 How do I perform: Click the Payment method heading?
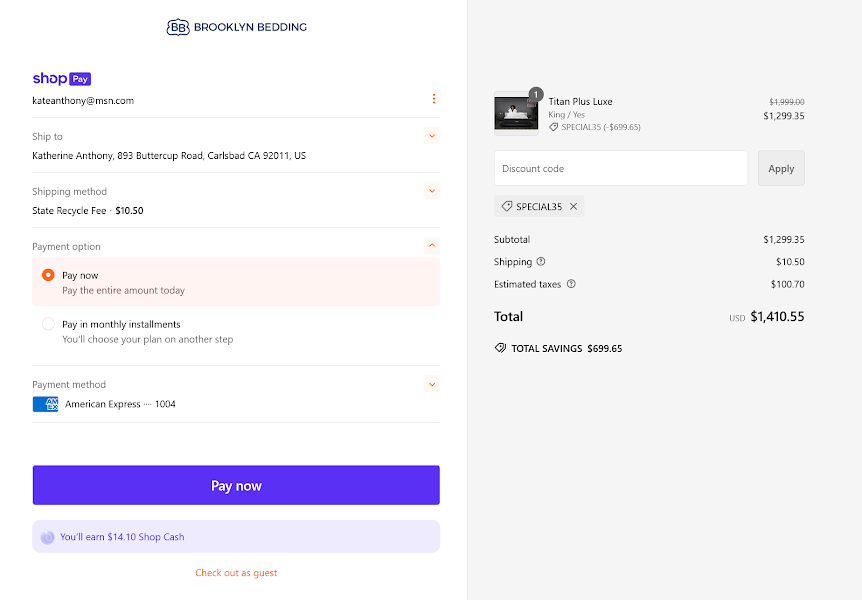coord(69,384)
